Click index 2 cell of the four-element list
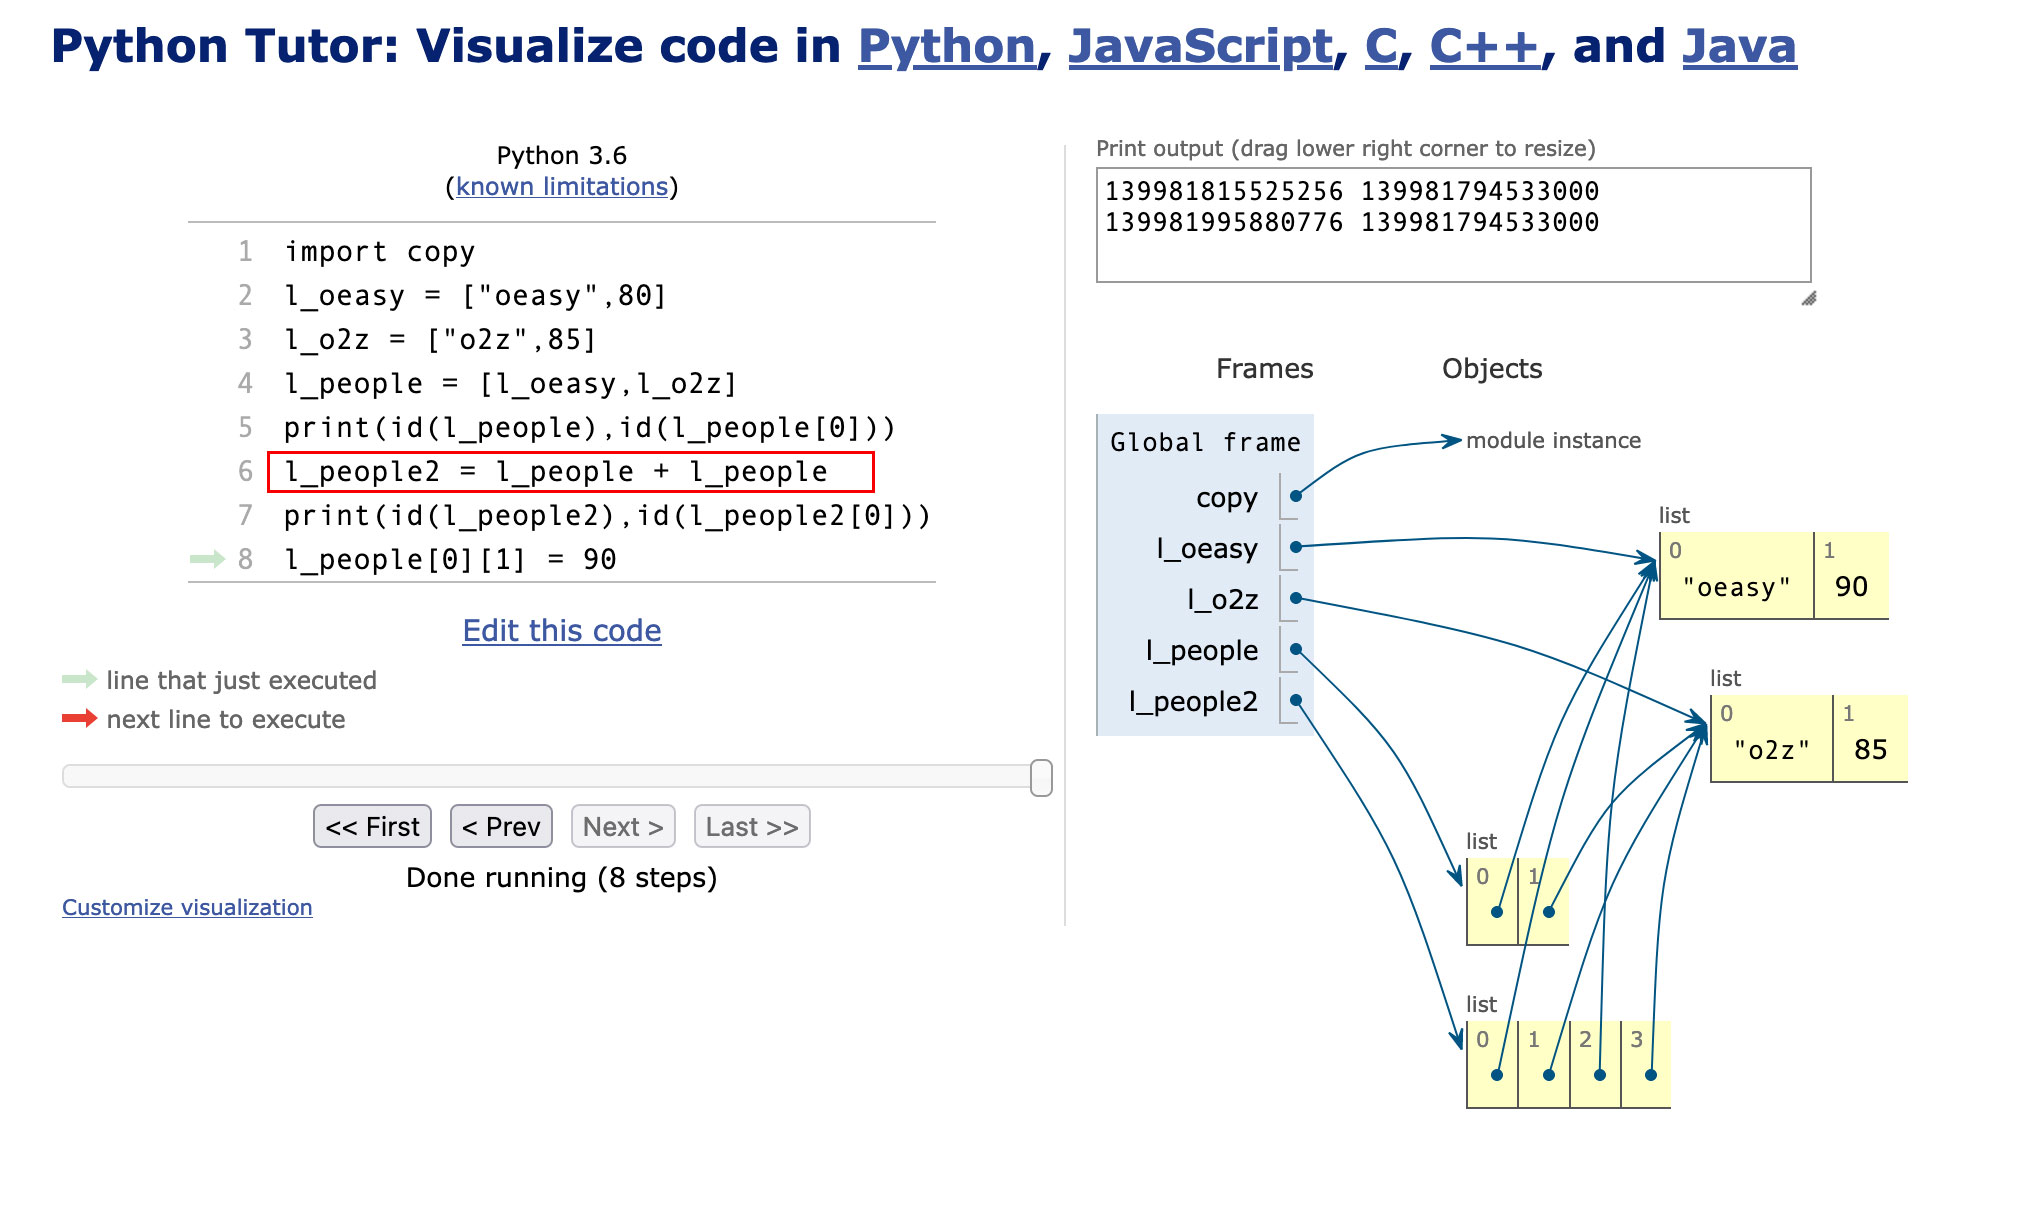The image size is (2038, 1206). click(x=1595, y=1065)
